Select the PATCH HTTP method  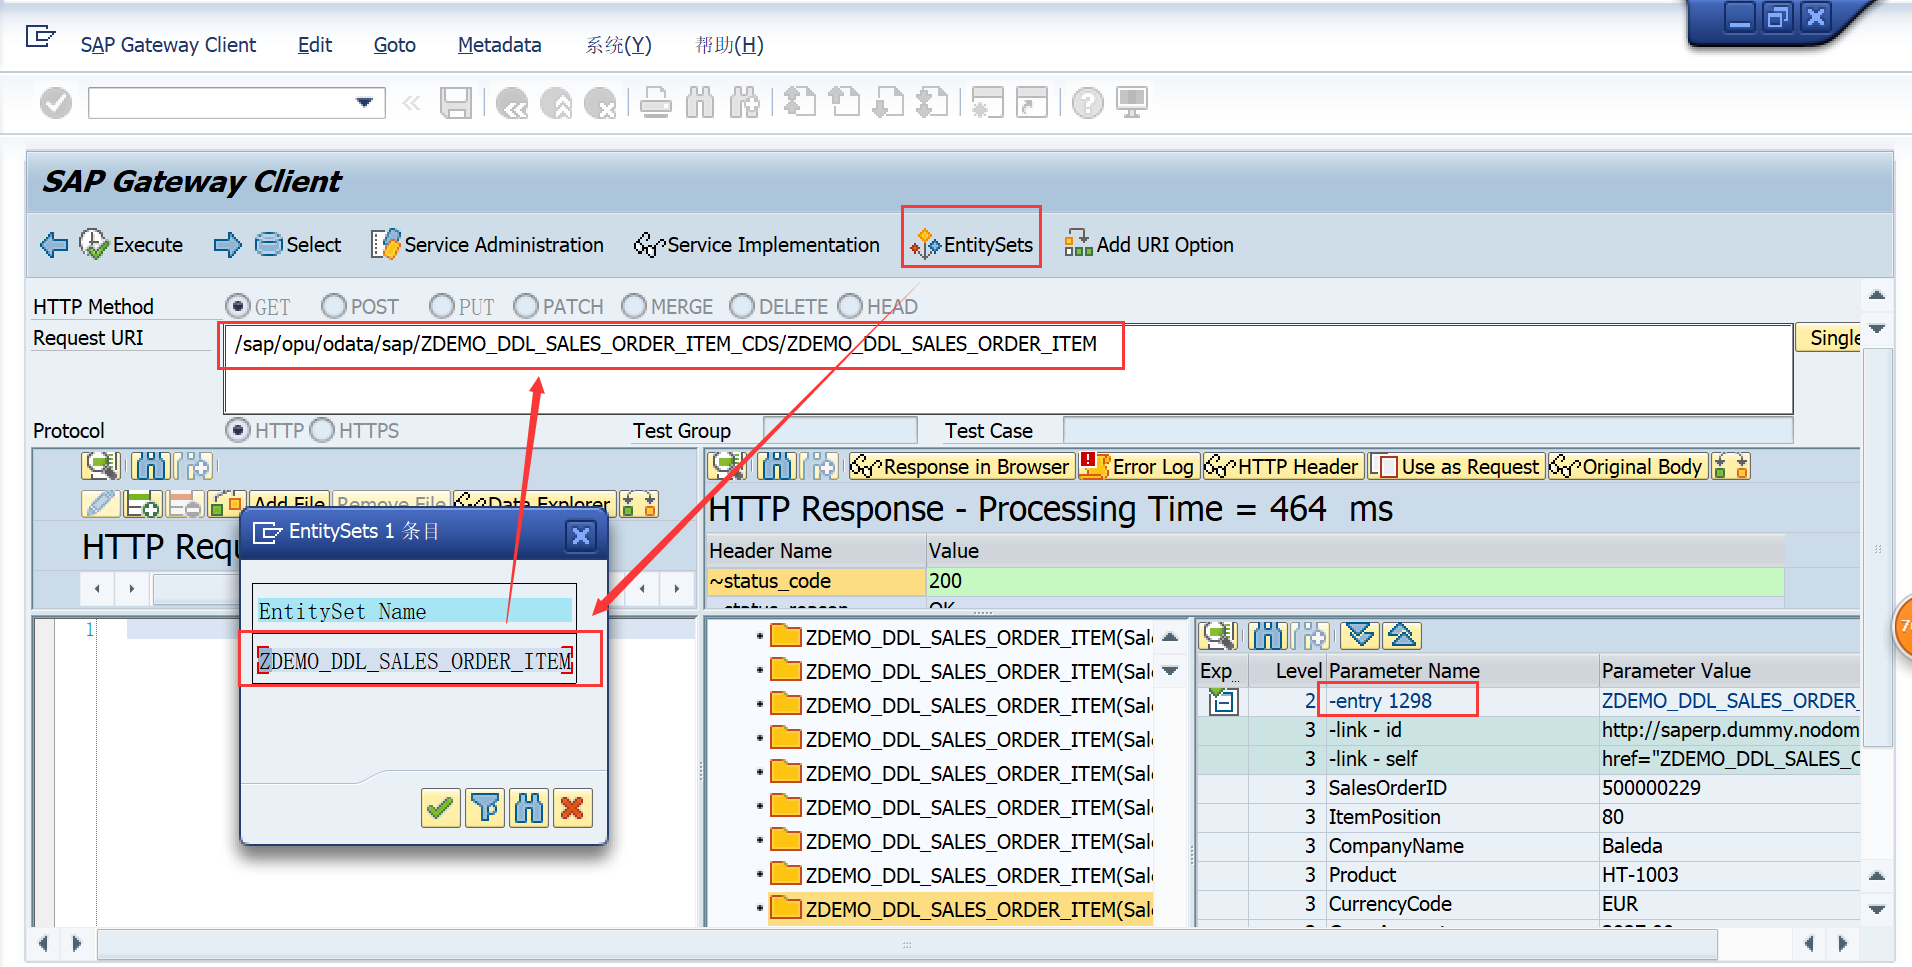(526, 306)
